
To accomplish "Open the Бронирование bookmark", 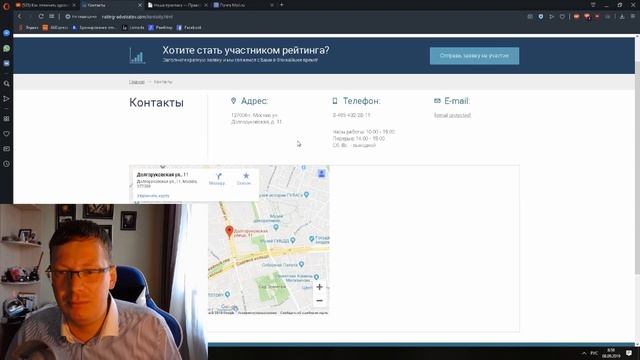I will coord(94,28).
